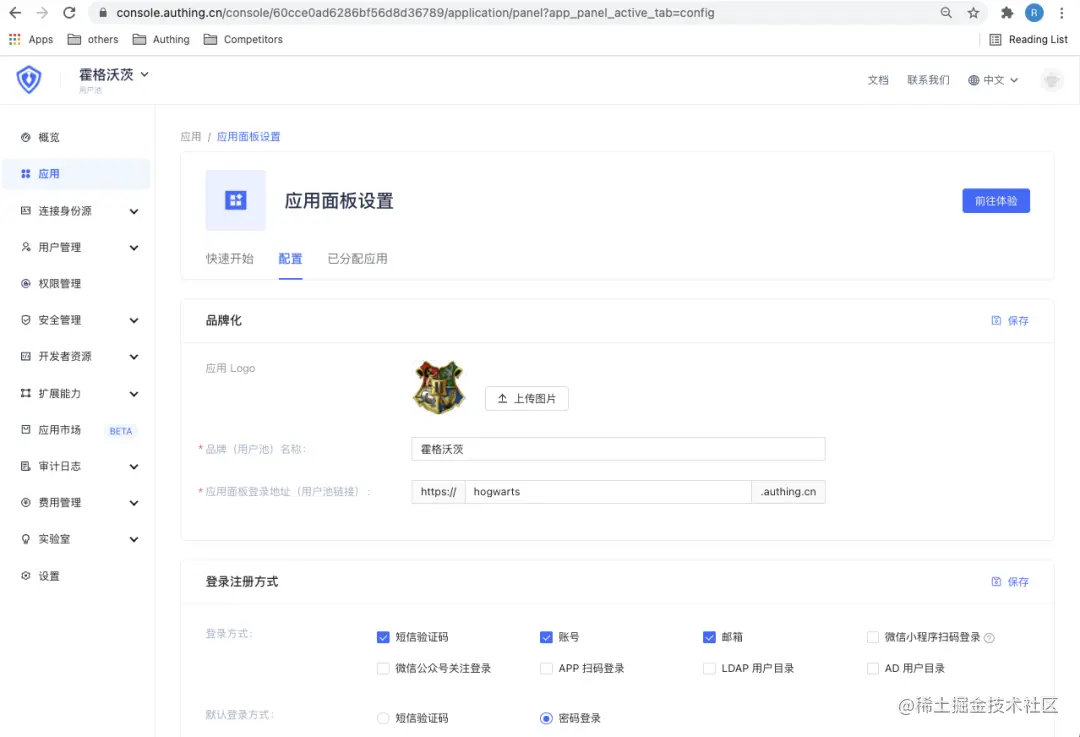Enable LDAP 用户目录 checkbox

point(709,668)
